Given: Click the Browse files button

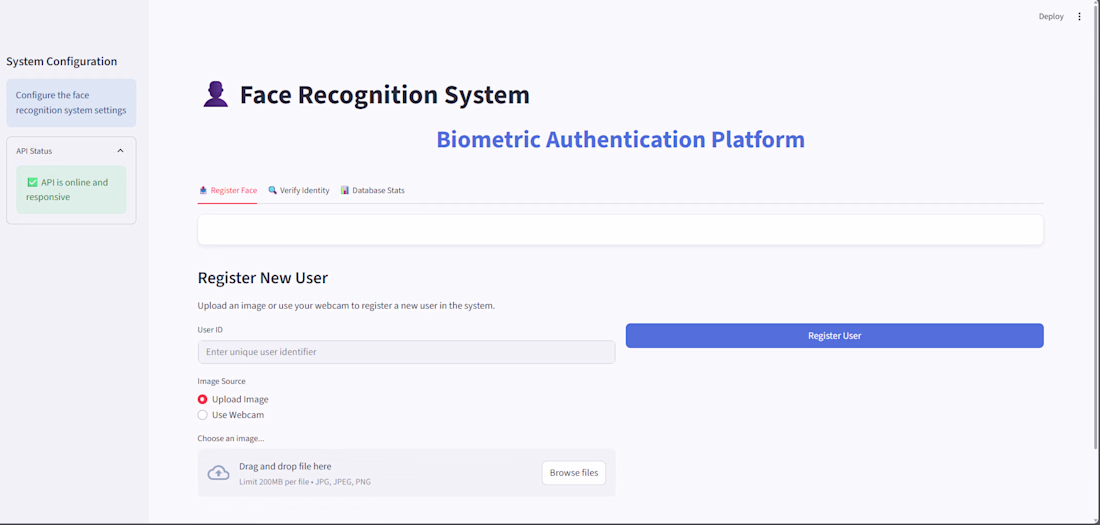Looking at the screenshot, I should (x=574, y=473).
